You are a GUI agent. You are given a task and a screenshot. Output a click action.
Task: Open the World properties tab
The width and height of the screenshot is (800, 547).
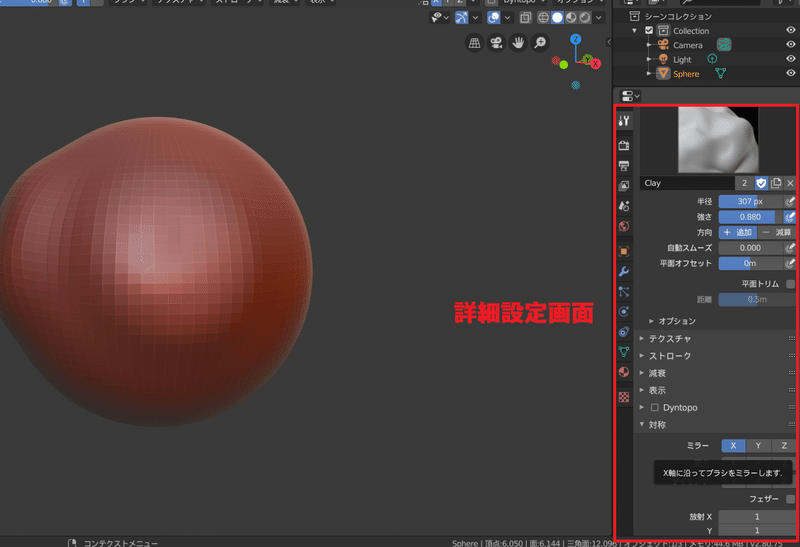pyautogui.click(x=624, y=226)
